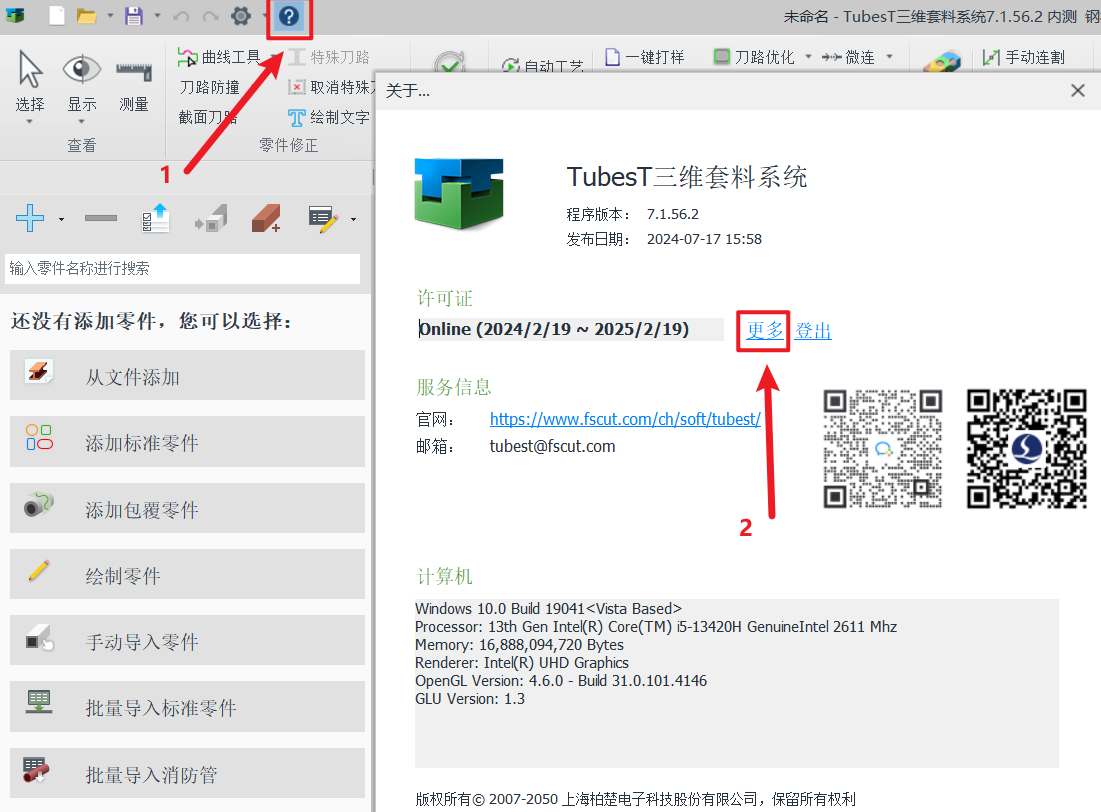Click 一键打样 one-click proofing
The height and width of the screenshot is (812, 1101).
(x=645, y=57)
